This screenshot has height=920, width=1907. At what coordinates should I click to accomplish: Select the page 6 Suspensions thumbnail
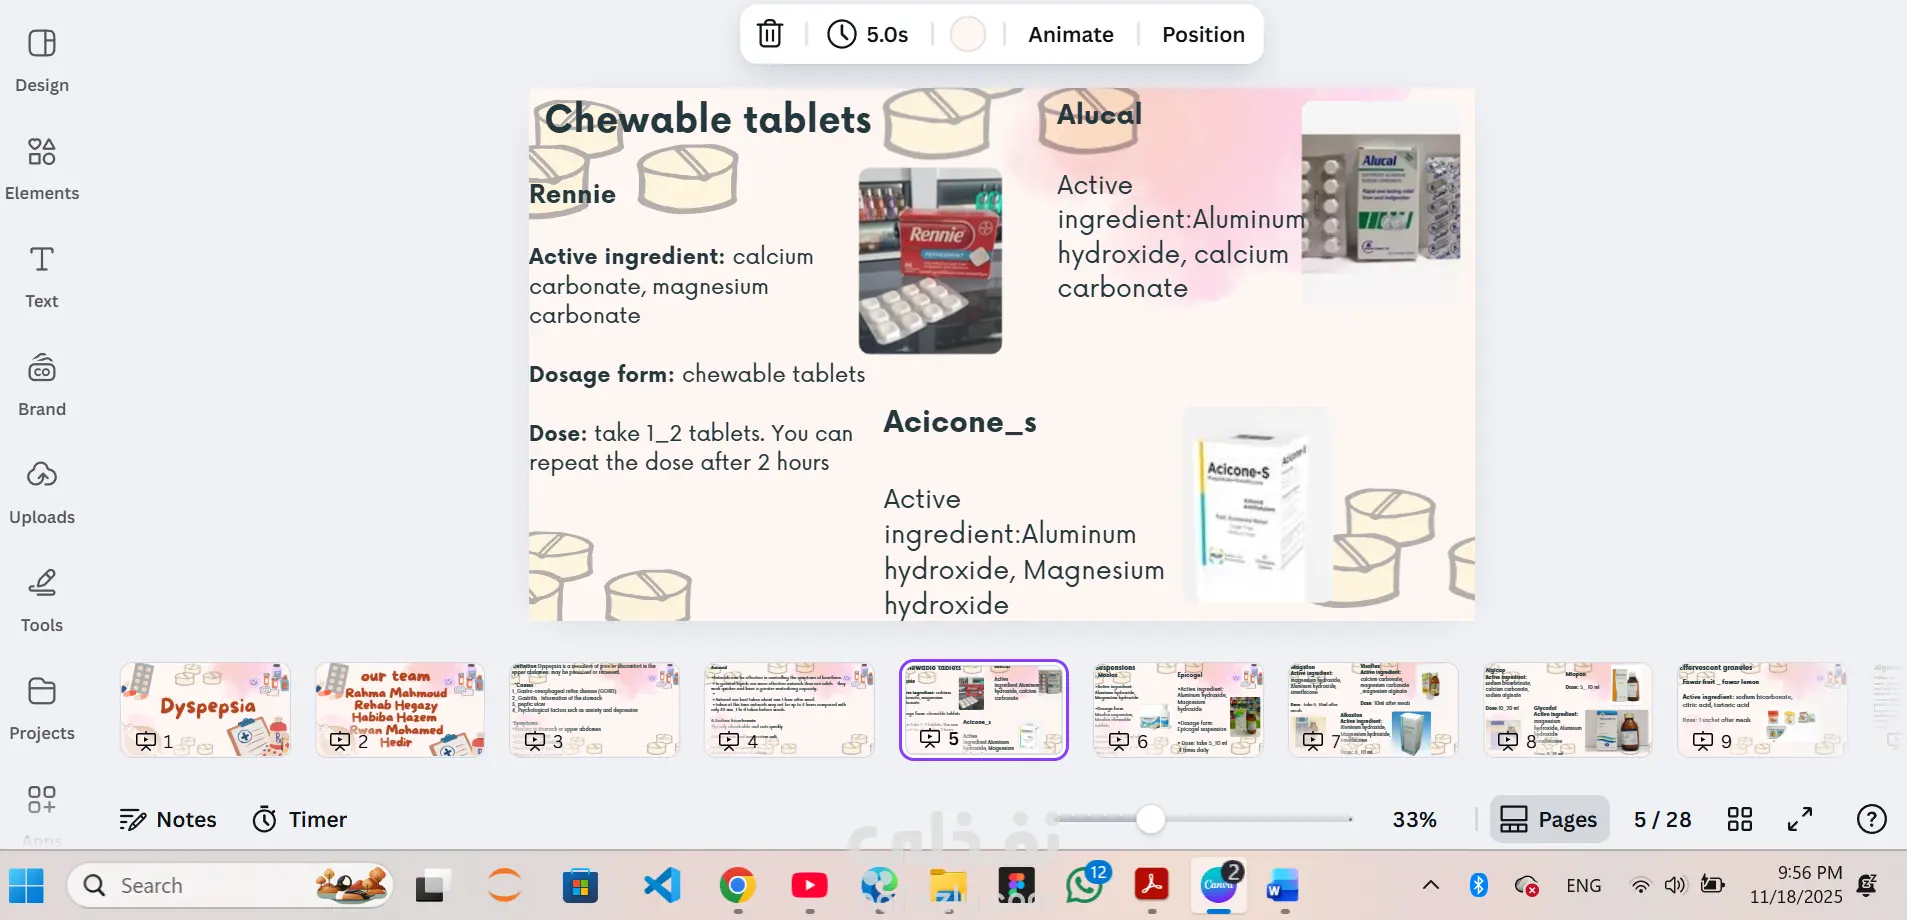click(x=1178, y=709)
